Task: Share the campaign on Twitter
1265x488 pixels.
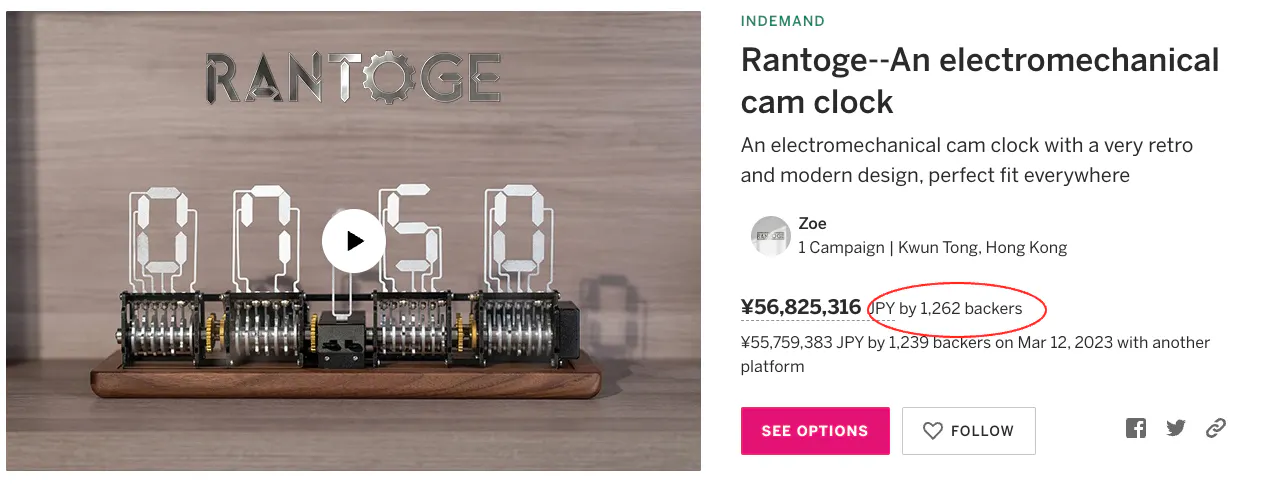Action: (x=1176, y=429)
